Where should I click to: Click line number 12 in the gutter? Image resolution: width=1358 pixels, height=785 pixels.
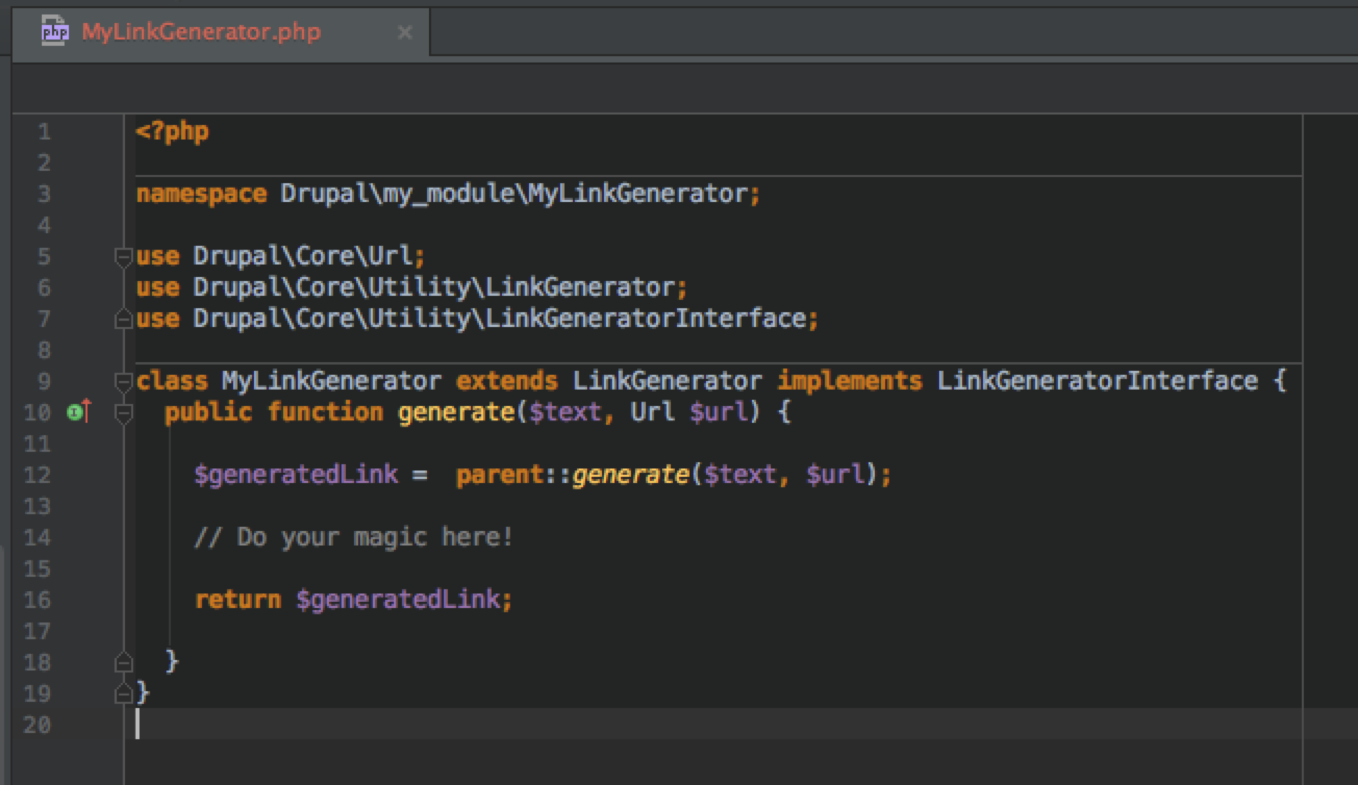37,474
